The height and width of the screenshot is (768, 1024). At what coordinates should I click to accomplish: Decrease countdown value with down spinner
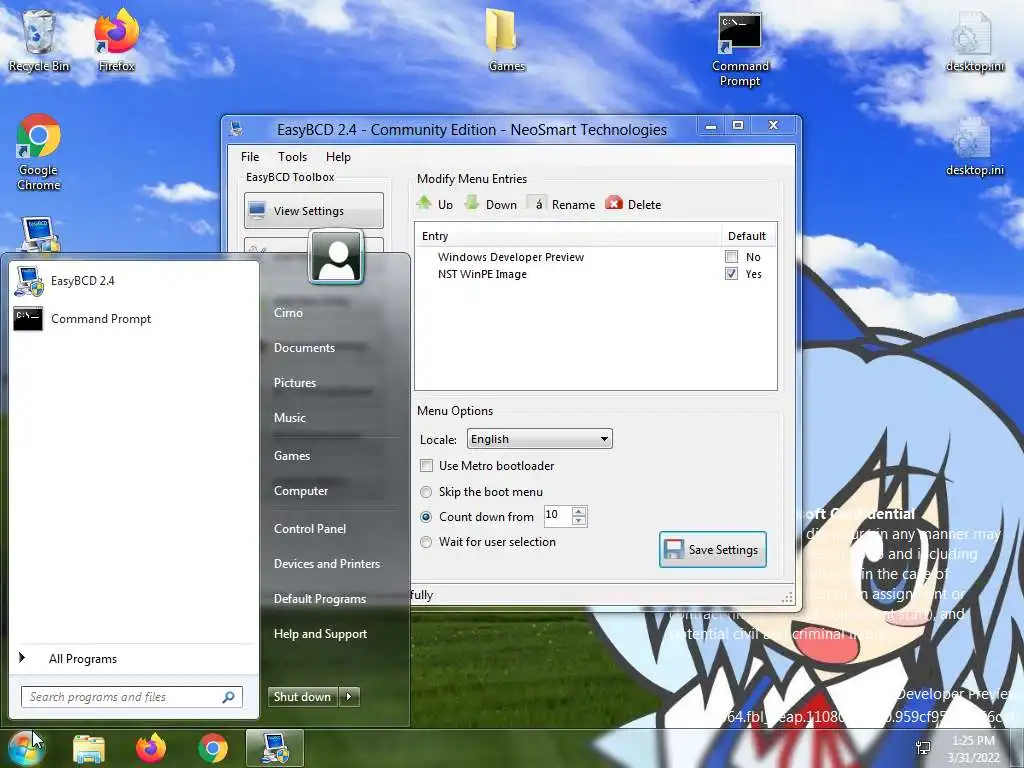tap(579, 521)
